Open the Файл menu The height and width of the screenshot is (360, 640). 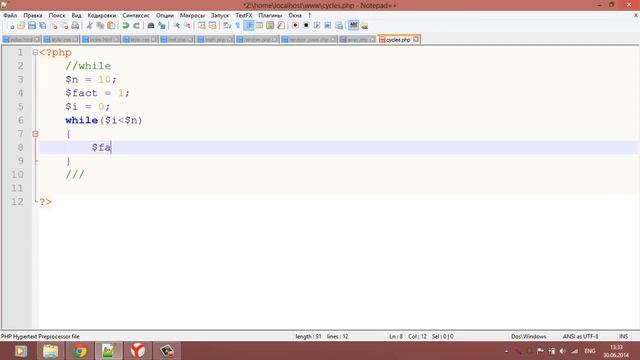(x=10, y=15)
